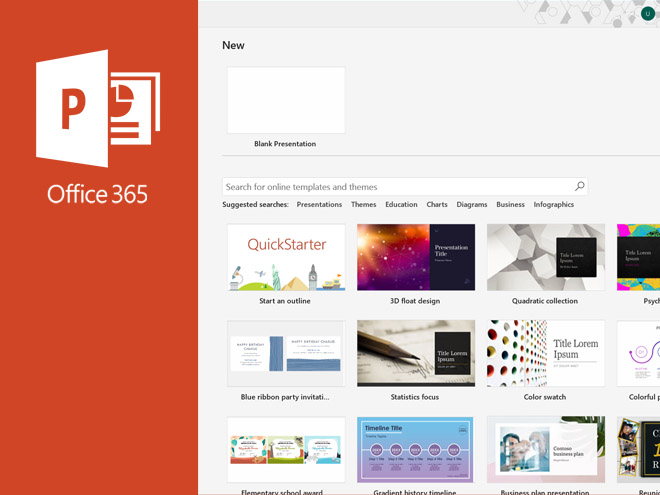Search suggested term Presentations
660x495 pixels.
coord(319,204)
